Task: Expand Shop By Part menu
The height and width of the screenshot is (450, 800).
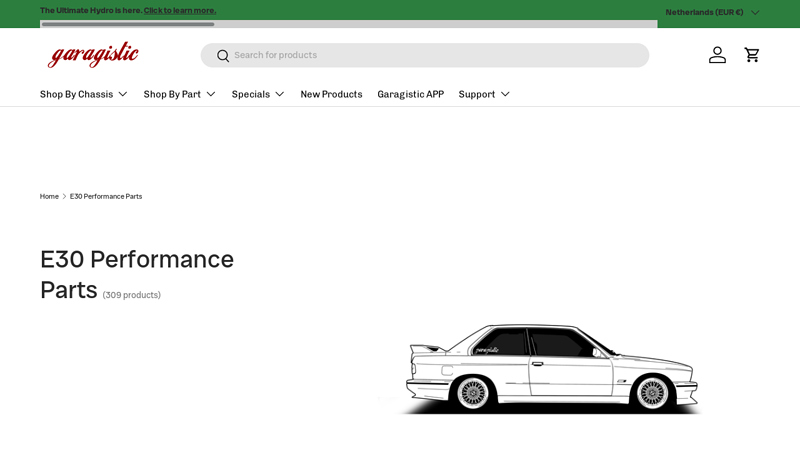Action: click(x=180, y=94)
